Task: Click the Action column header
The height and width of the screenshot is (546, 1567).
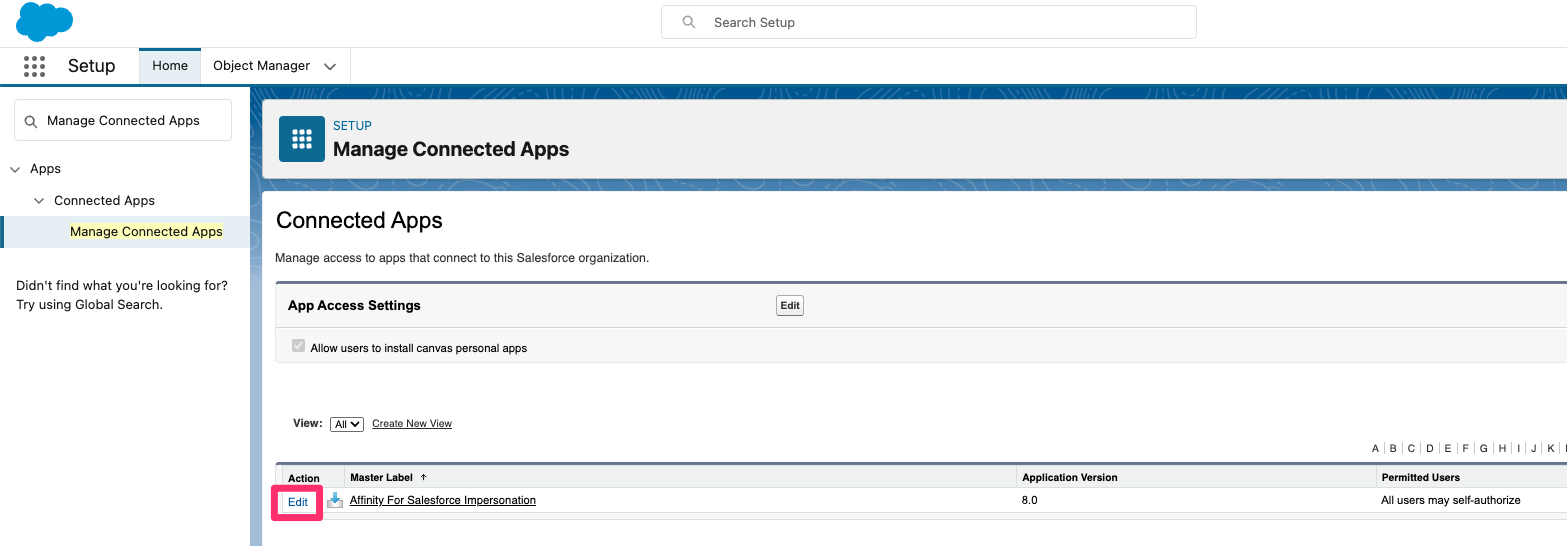Action: 304,478
